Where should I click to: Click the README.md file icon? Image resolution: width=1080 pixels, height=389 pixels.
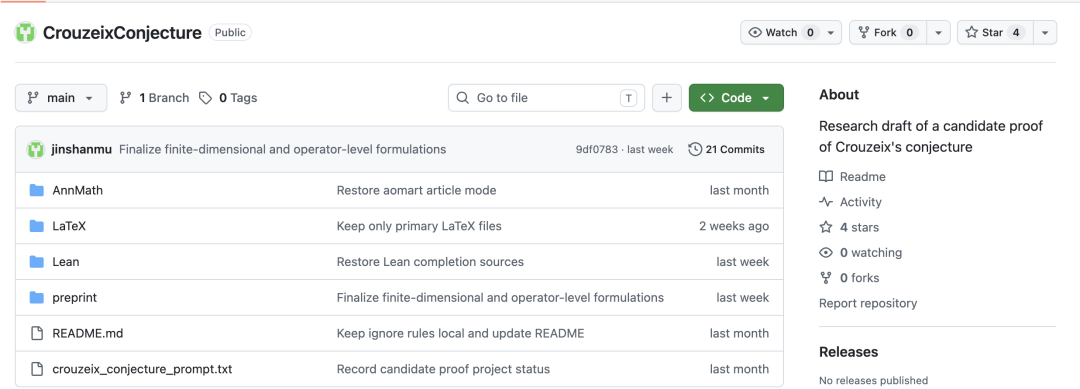37,333
